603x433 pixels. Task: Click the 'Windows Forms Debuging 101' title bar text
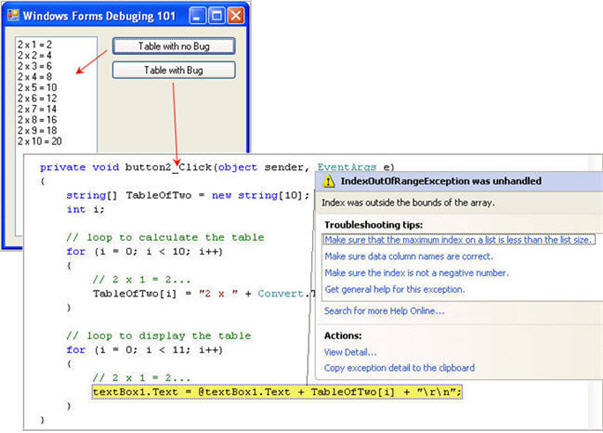coord(99,16)
